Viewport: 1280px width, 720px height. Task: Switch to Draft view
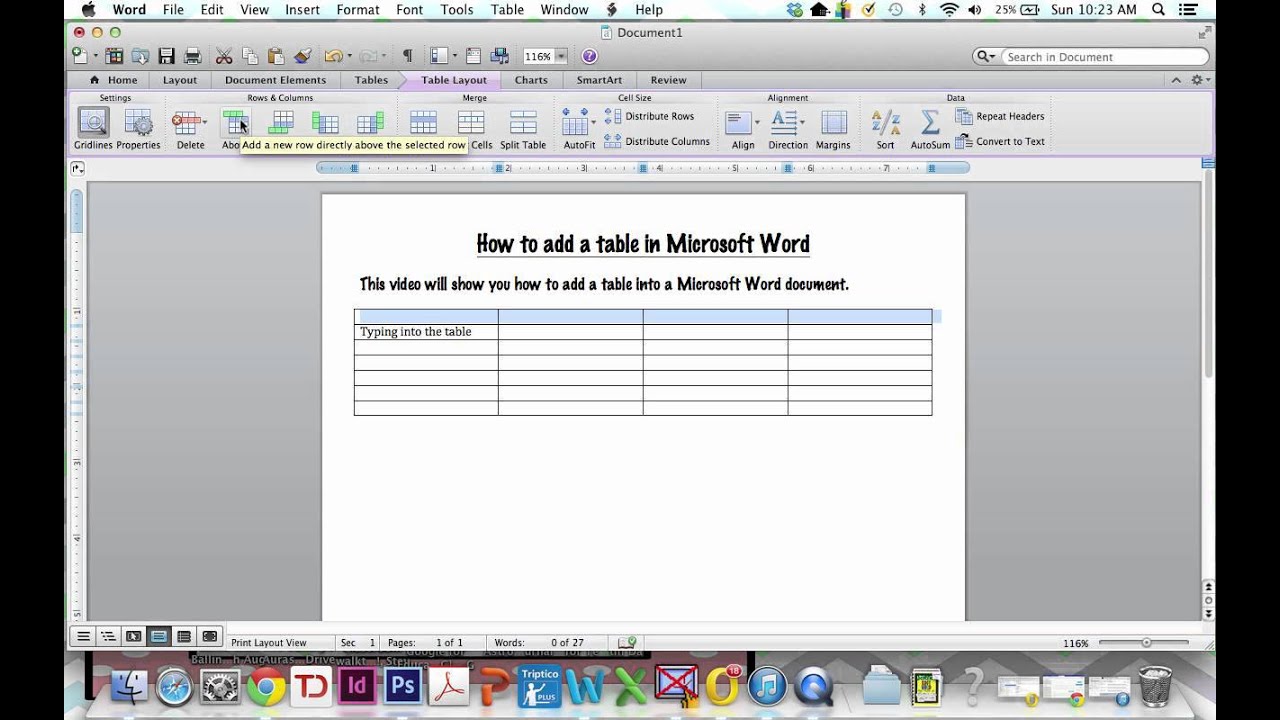click(x=83, y=636)
